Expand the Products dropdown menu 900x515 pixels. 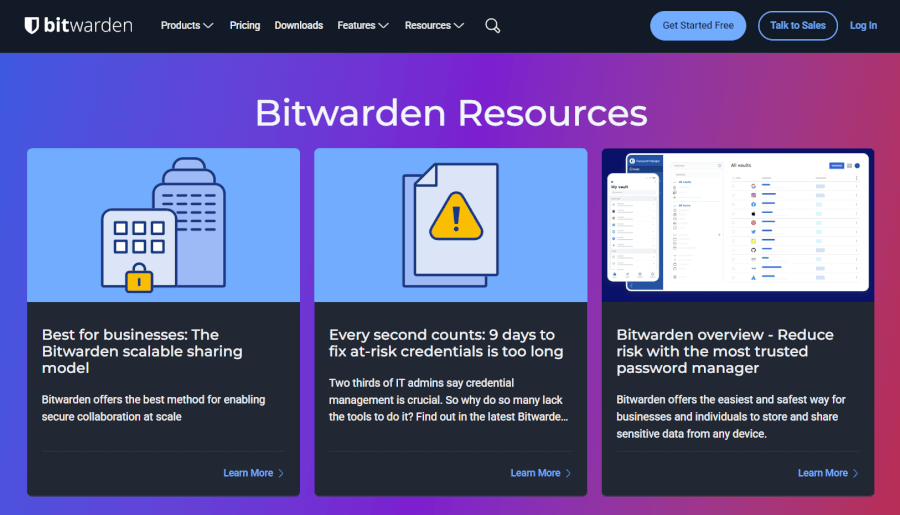187,25
